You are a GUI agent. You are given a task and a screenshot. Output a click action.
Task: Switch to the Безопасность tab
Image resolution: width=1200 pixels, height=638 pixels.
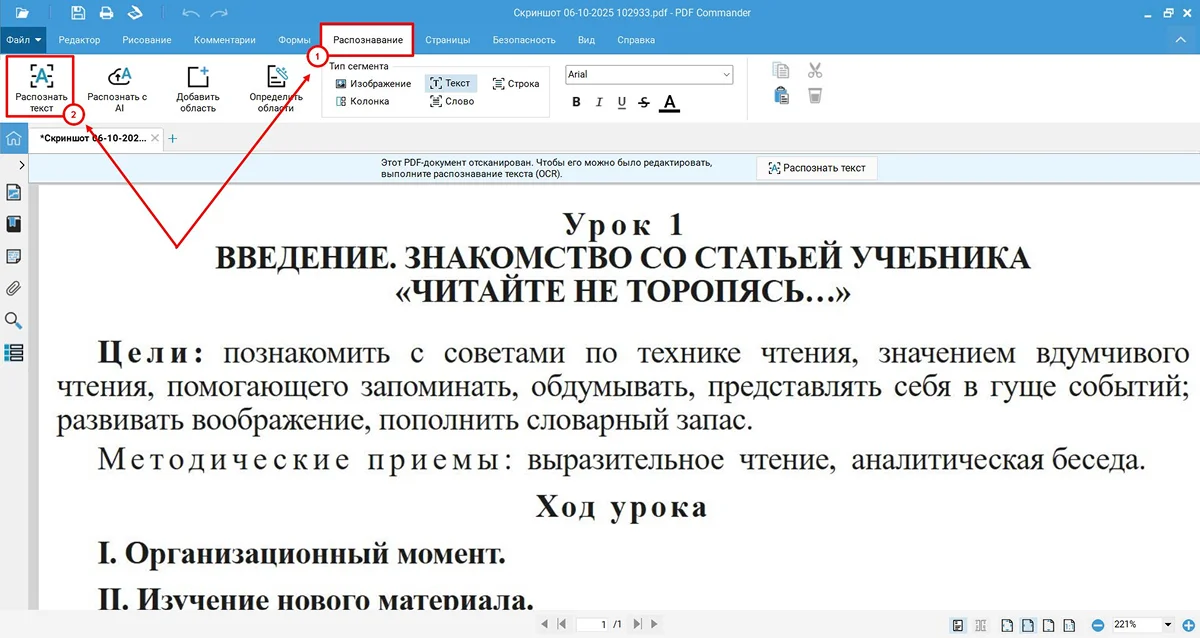coord(524,40)
